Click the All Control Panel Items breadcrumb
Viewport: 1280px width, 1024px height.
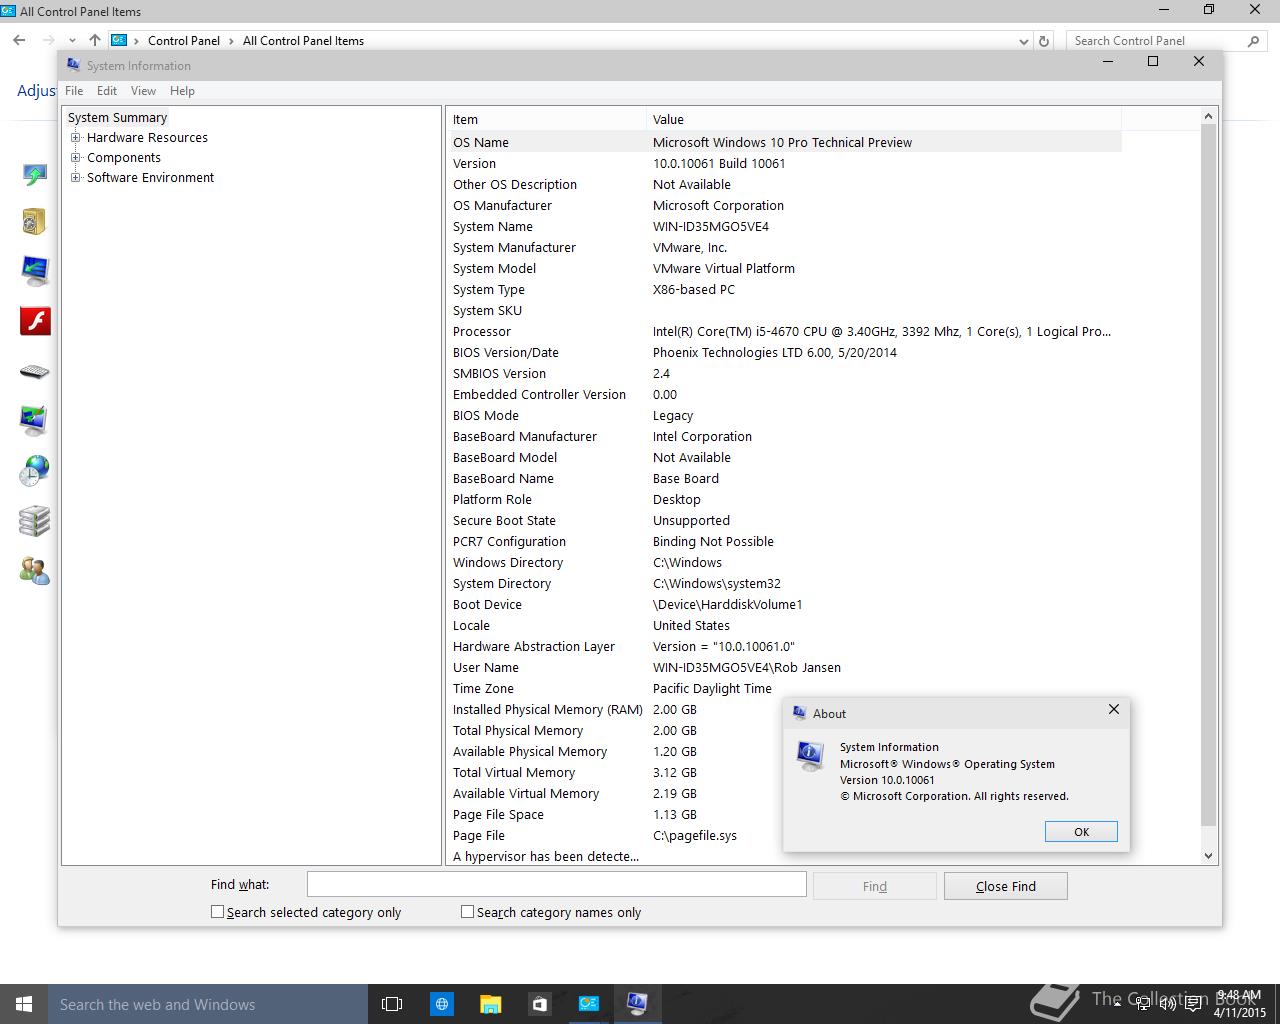coord(303,41)
